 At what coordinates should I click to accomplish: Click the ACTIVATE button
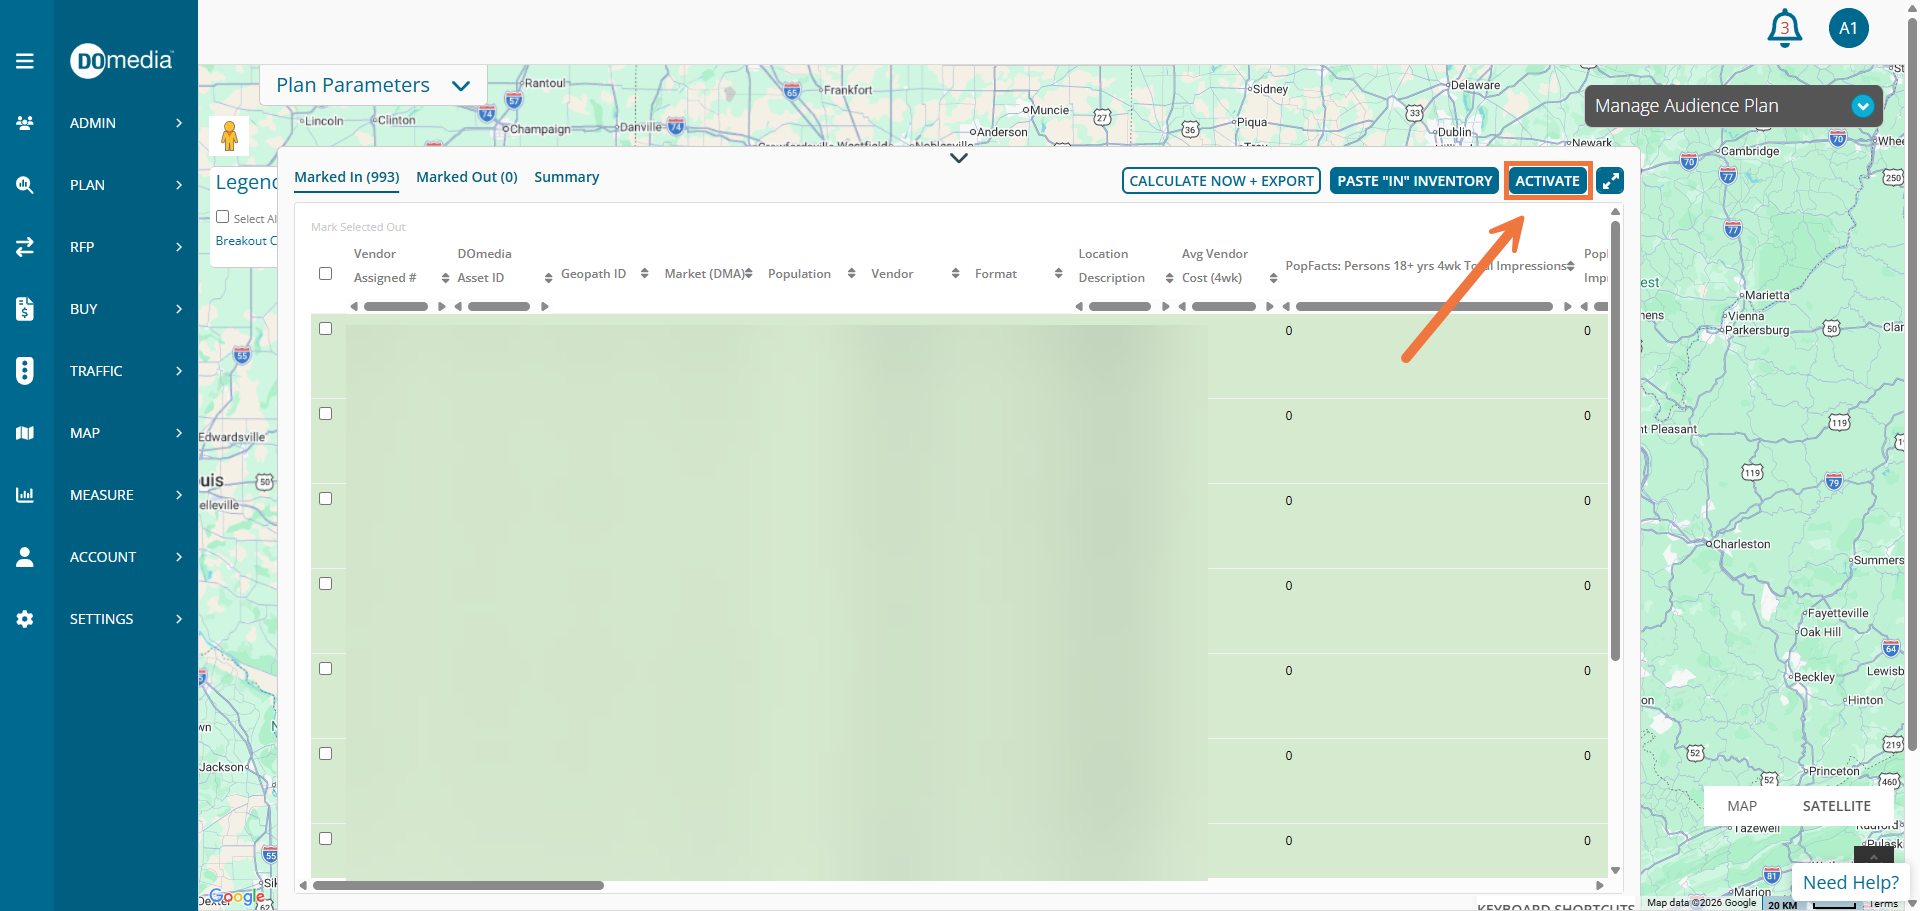coord(1547,181)
